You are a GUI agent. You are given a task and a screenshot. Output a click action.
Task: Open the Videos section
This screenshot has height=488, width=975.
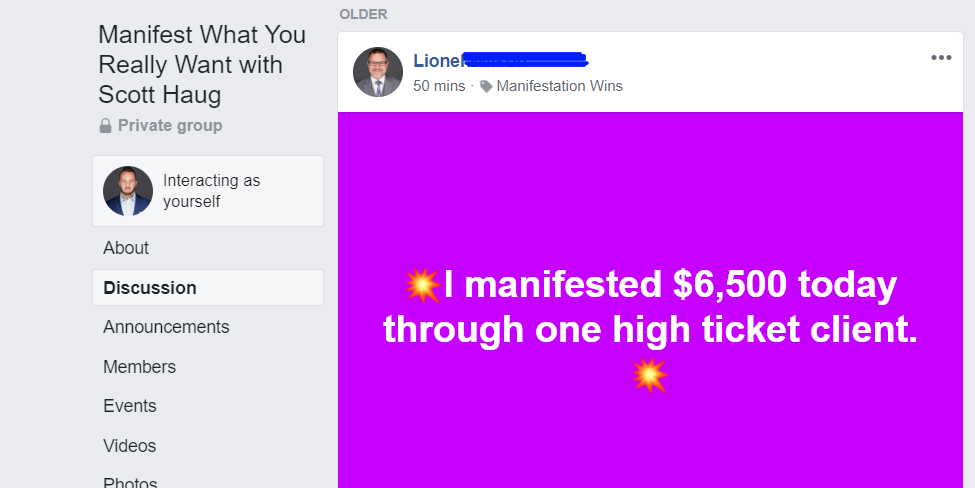tap(130, 446)
